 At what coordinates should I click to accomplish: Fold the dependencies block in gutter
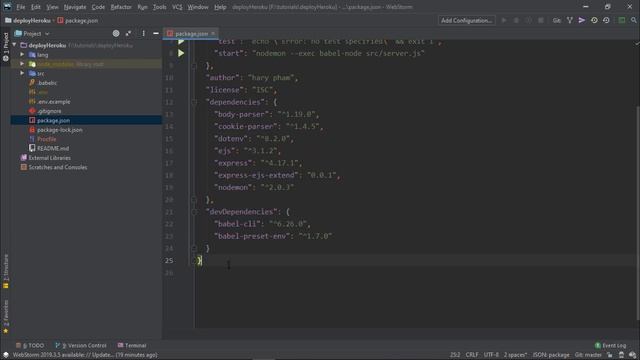click(x=194, y=102)
